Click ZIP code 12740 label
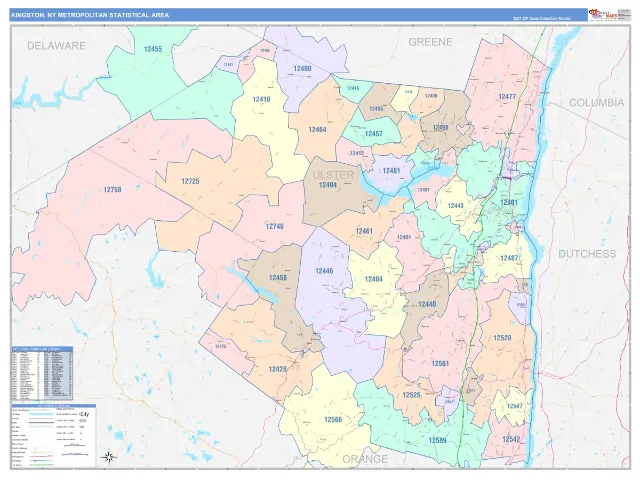640x480 pixels. click(x=275, y=226)
